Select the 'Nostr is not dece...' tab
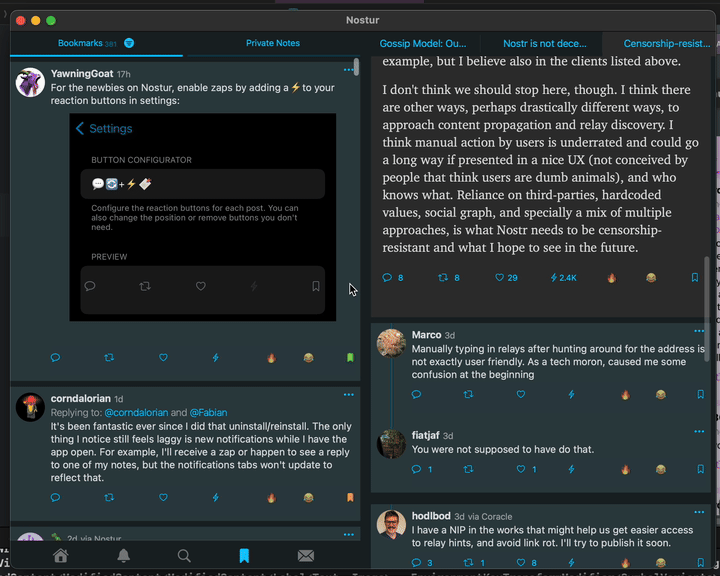This screenshot has height=576, width=720. pos(543,43)
